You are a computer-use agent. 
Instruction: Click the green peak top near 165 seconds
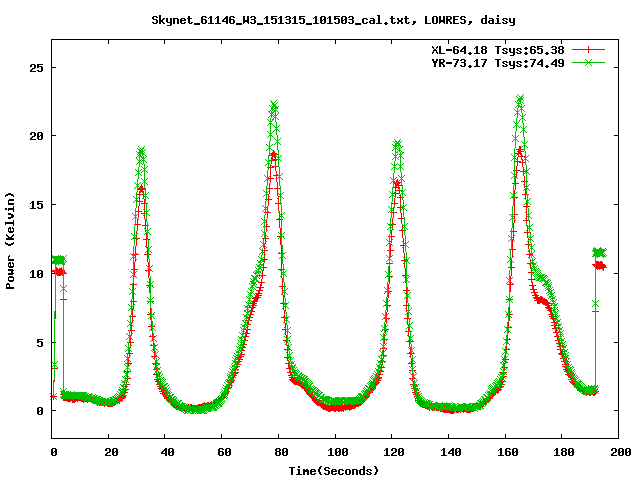coord(520,99)
